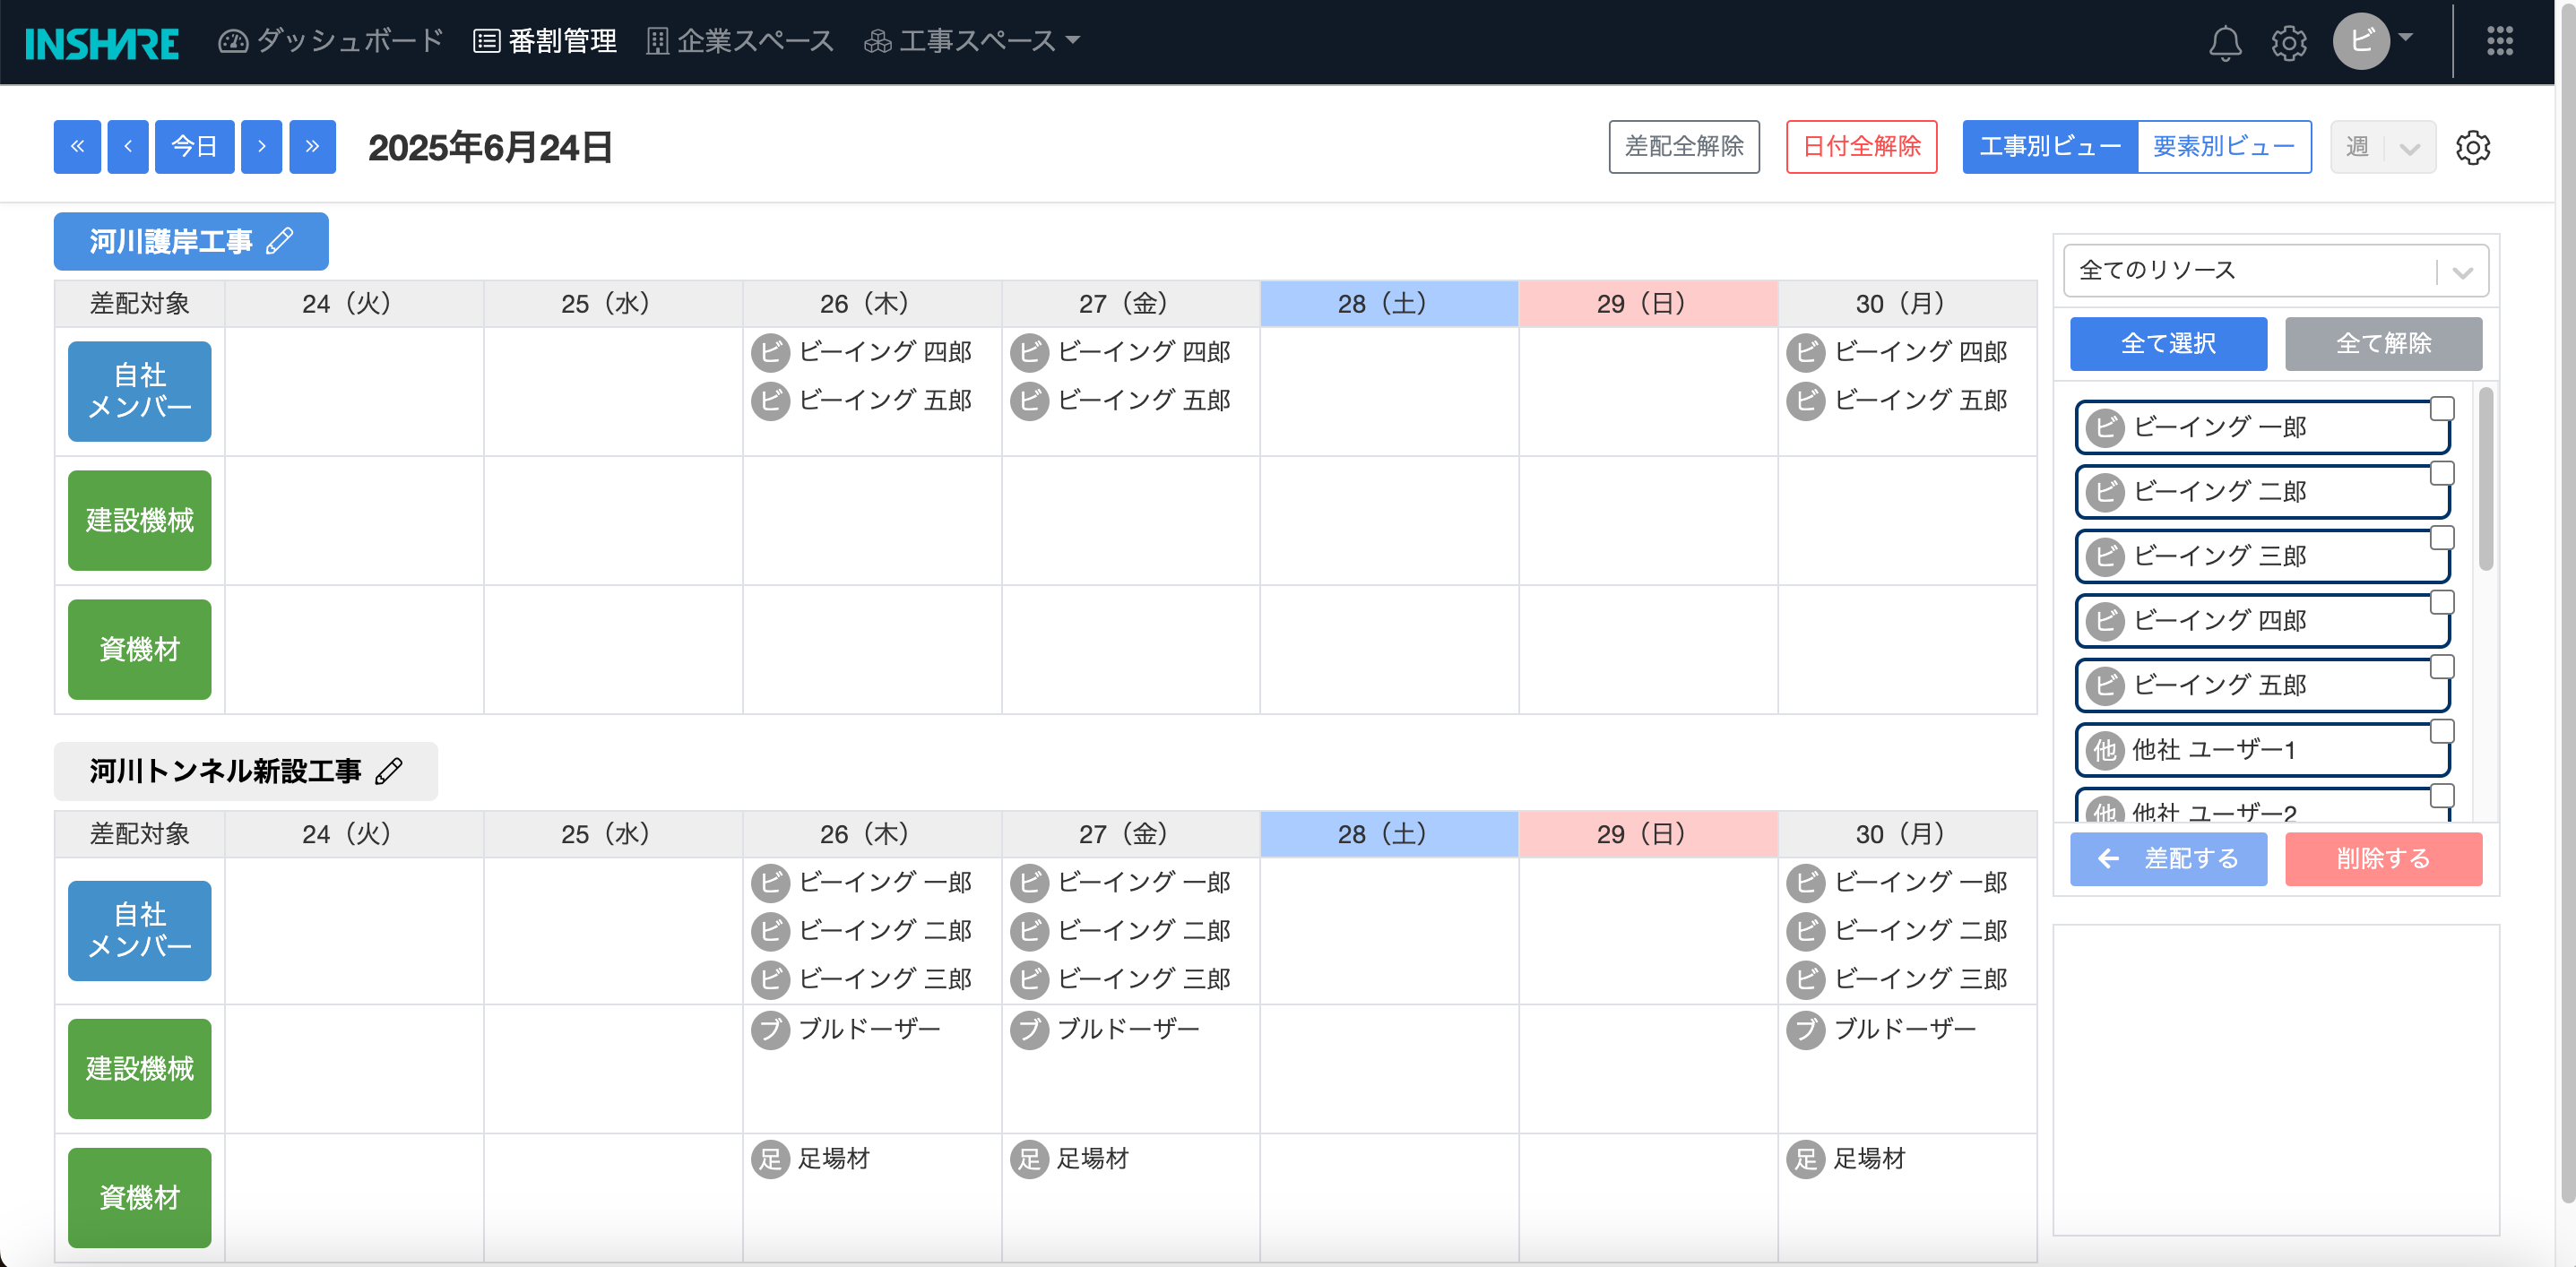Click 自社メンバー in 河川護岸工事 table
This screenshot has width=2576, height=1267.
140,391
